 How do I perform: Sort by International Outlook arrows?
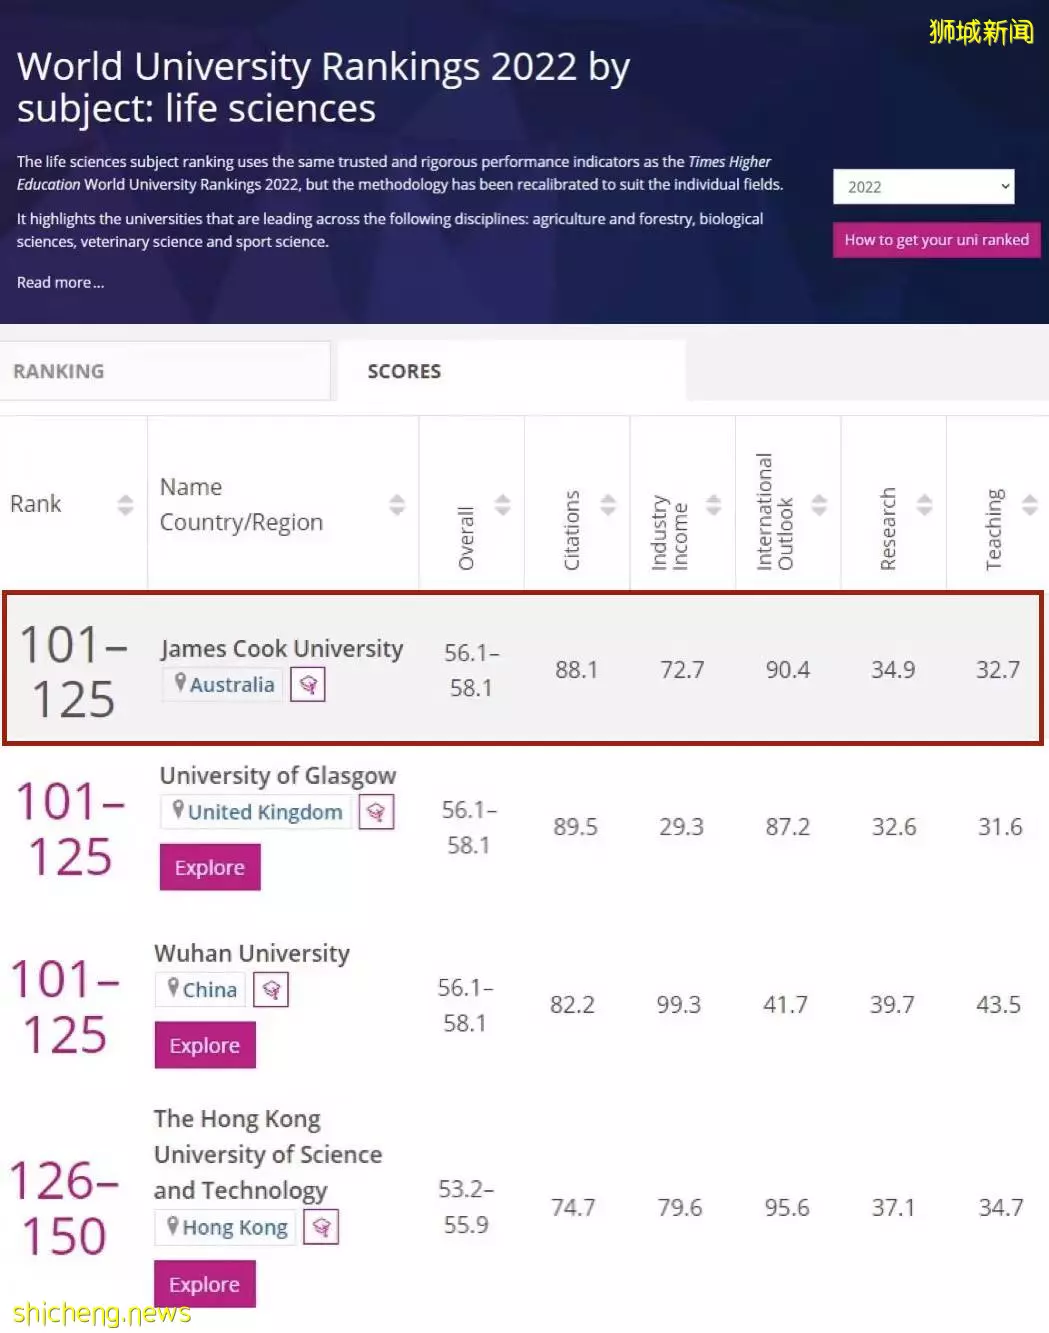(x=819, y=505)
